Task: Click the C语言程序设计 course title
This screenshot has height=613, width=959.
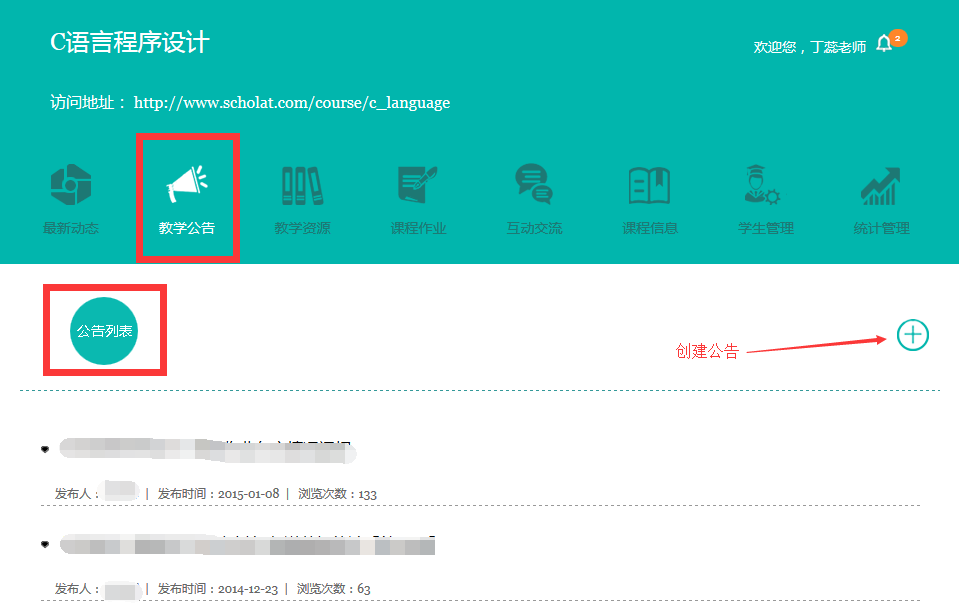Action: (130, 43)
